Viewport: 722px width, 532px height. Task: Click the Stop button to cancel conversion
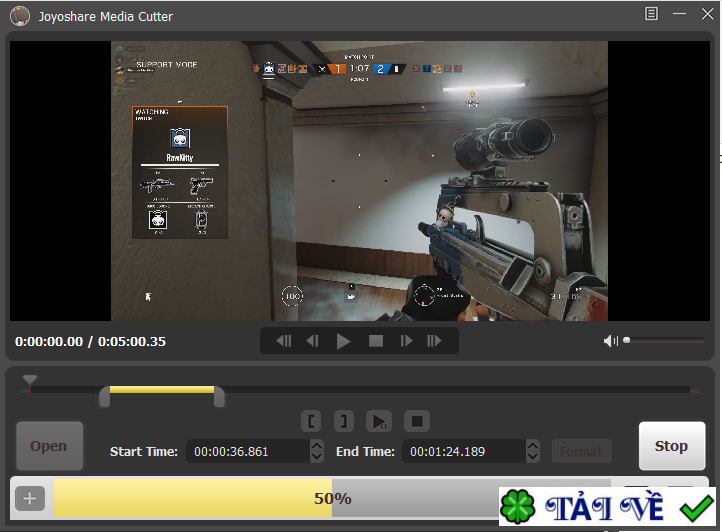click(x=672, y=446)
